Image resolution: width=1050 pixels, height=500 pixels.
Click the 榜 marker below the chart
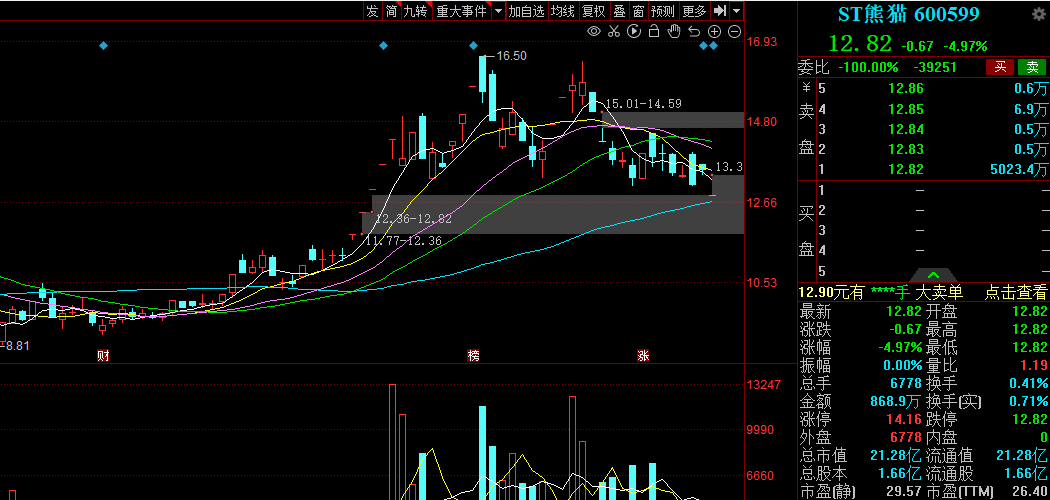point(473,356)
